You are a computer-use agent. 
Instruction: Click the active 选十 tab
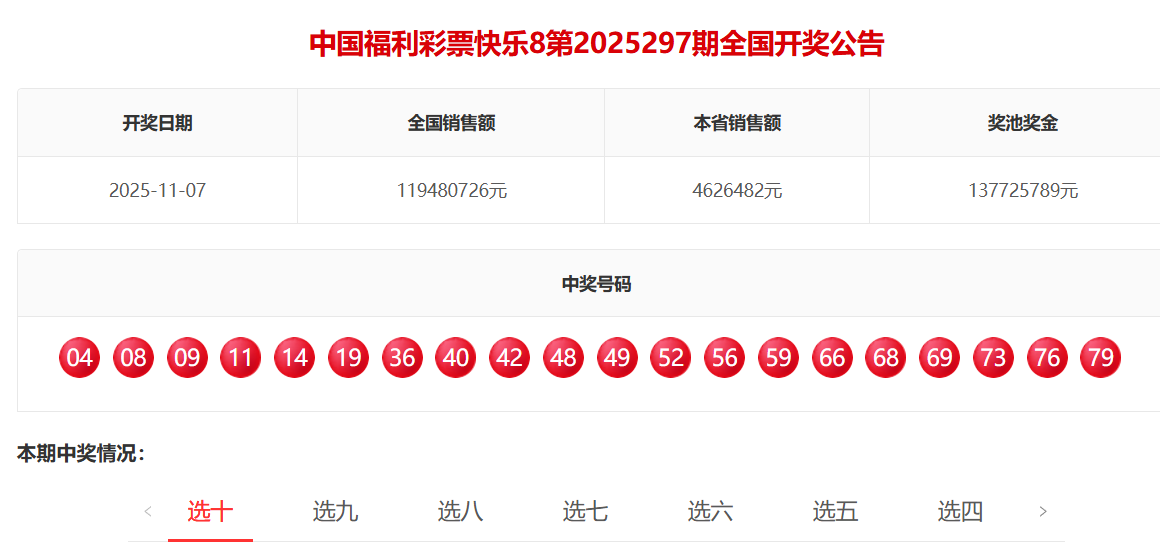[210, 512]
